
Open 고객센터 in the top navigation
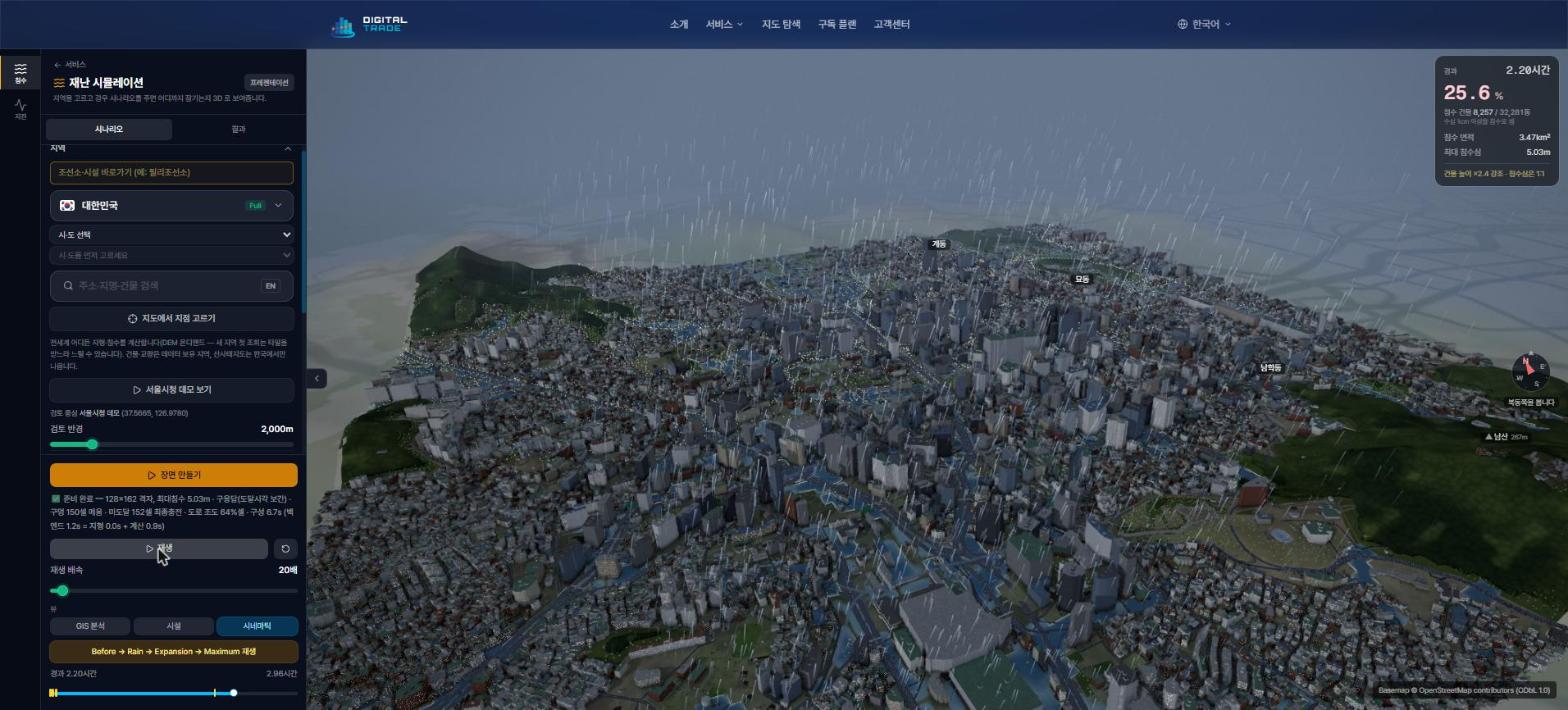(891, 24)
